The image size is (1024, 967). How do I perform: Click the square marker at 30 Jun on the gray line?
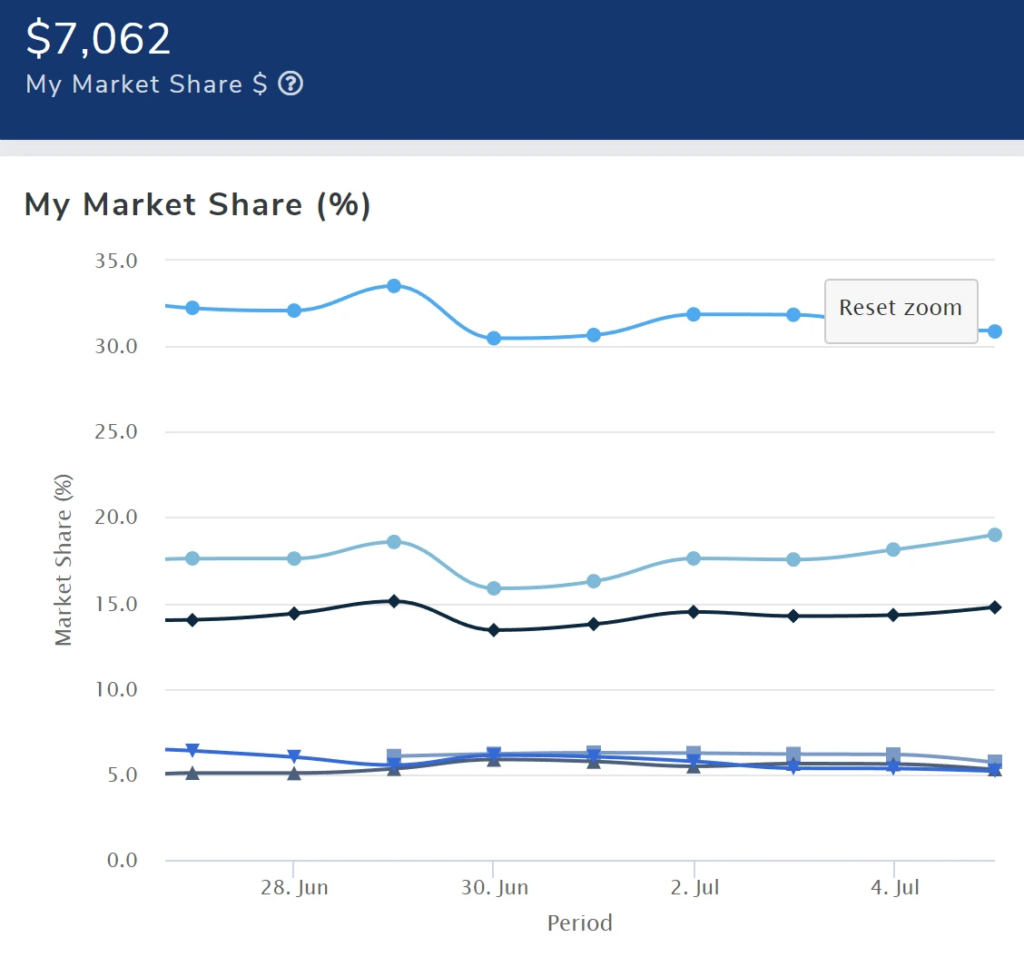click(495, 751)
